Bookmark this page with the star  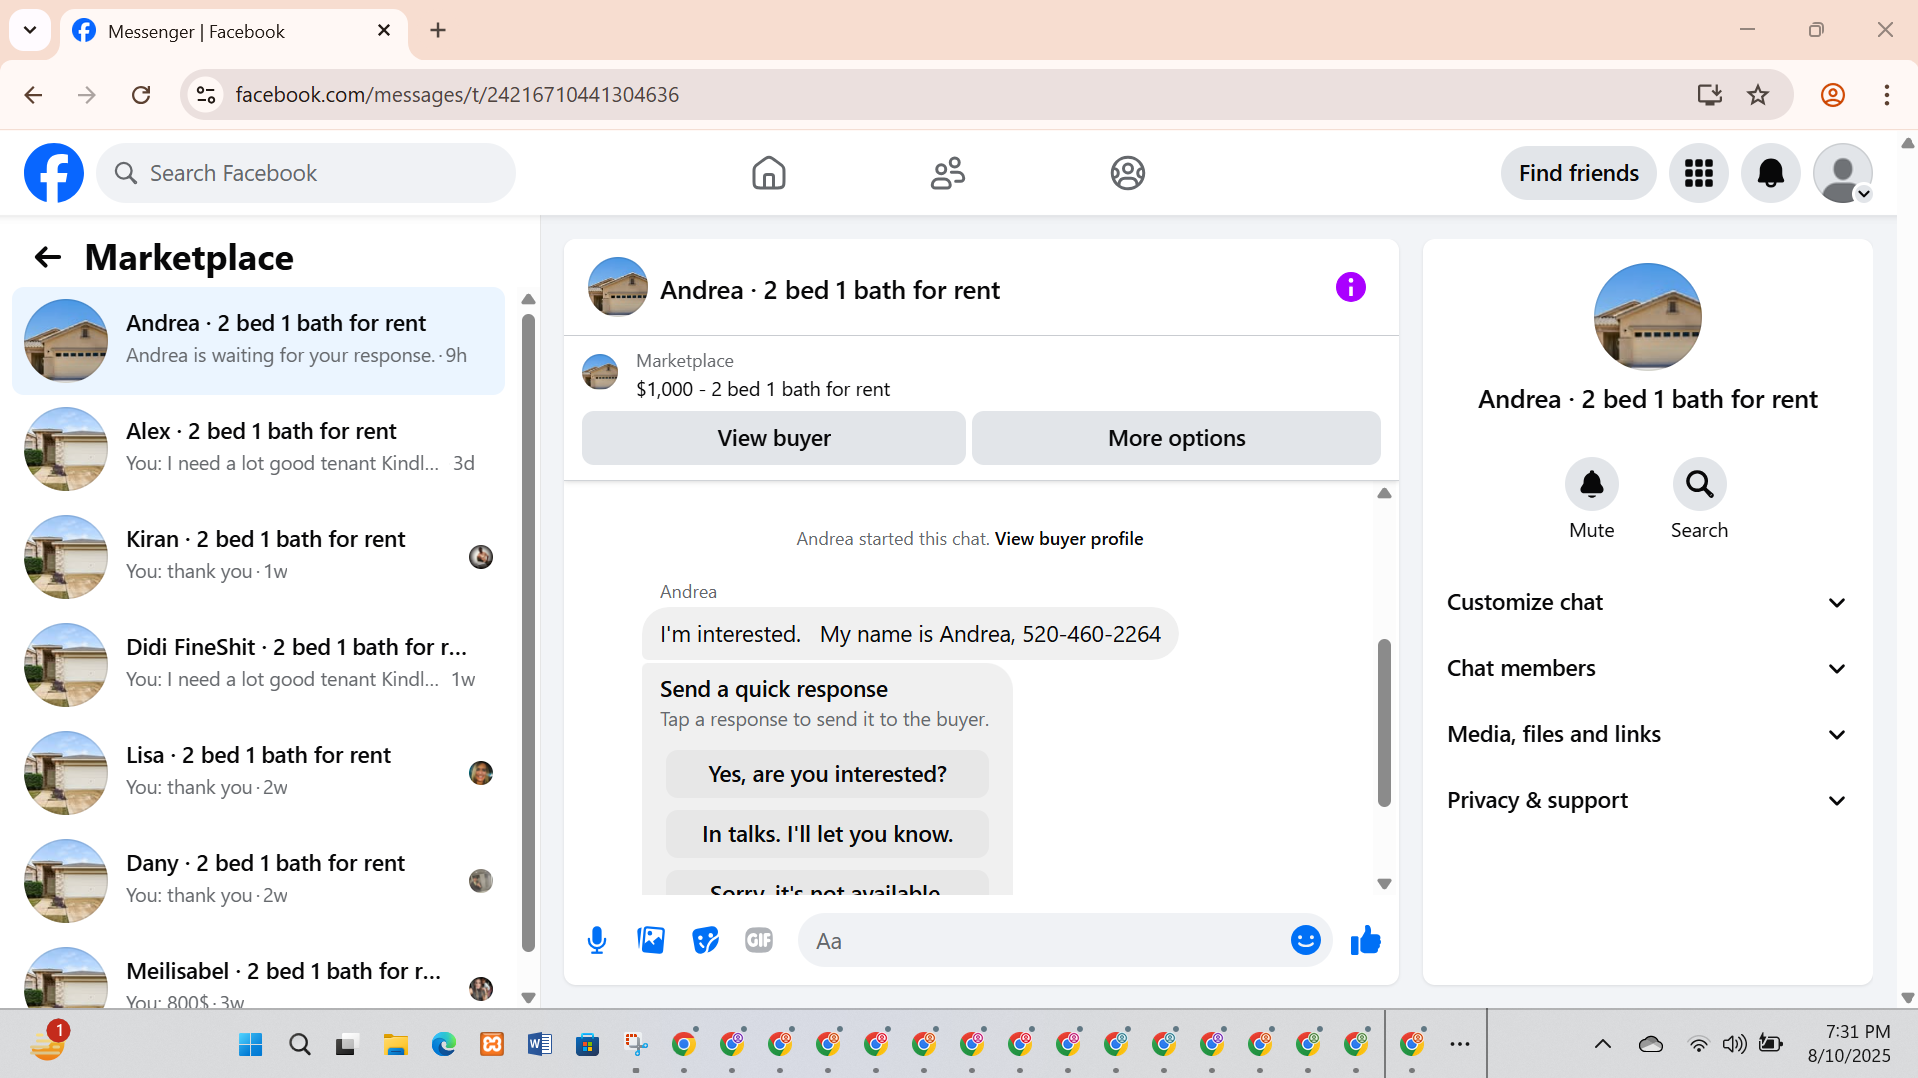pyautogui.click(x=1758, y=95)
